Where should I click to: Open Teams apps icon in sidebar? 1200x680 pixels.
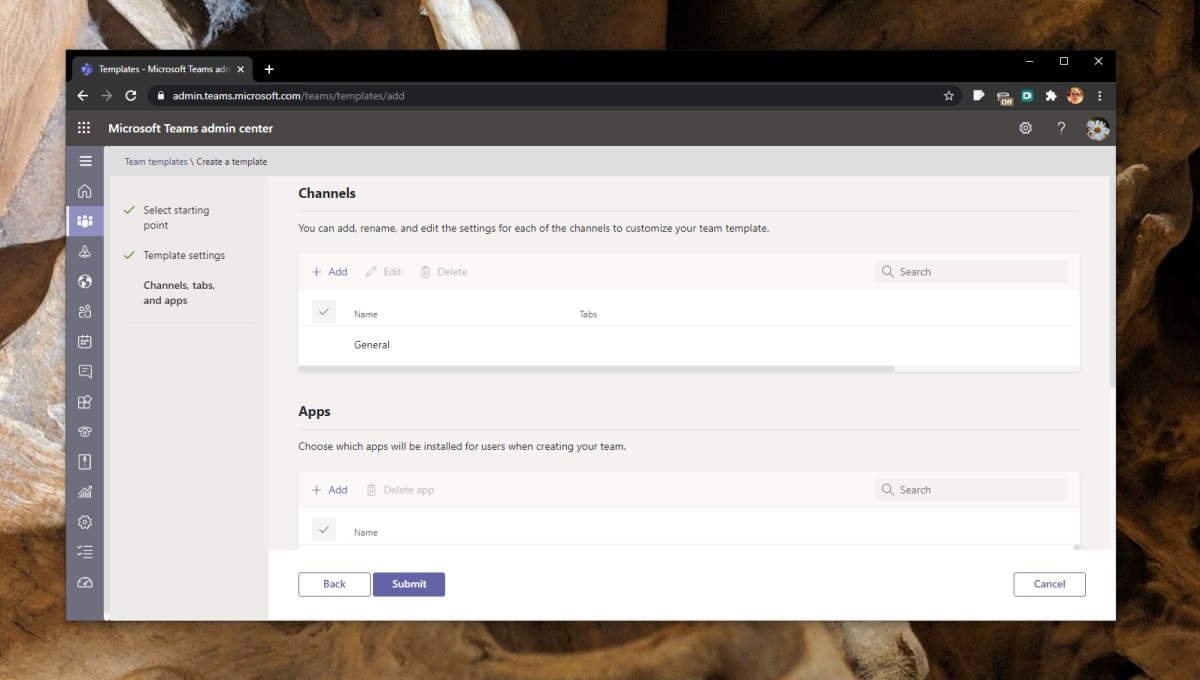[x=85, y=402]
